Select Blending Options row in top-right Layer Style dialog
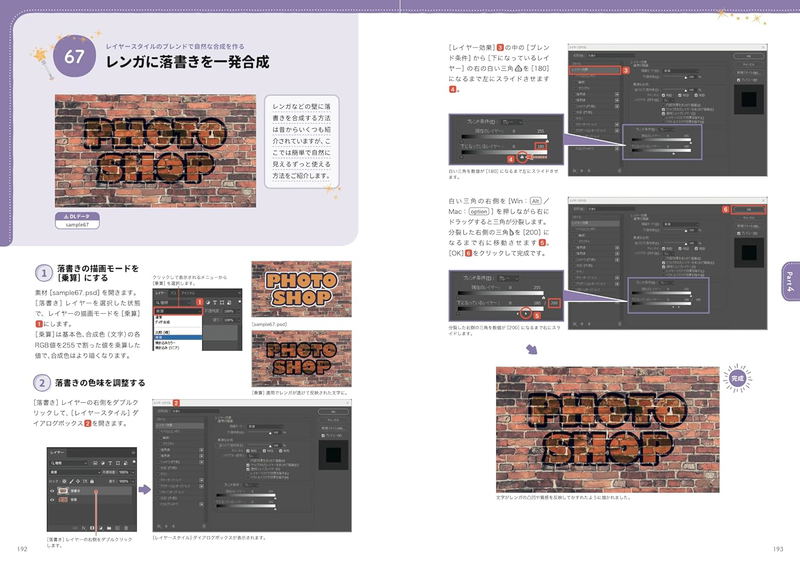This screenshot has height=565, width=800. [594, 70]
